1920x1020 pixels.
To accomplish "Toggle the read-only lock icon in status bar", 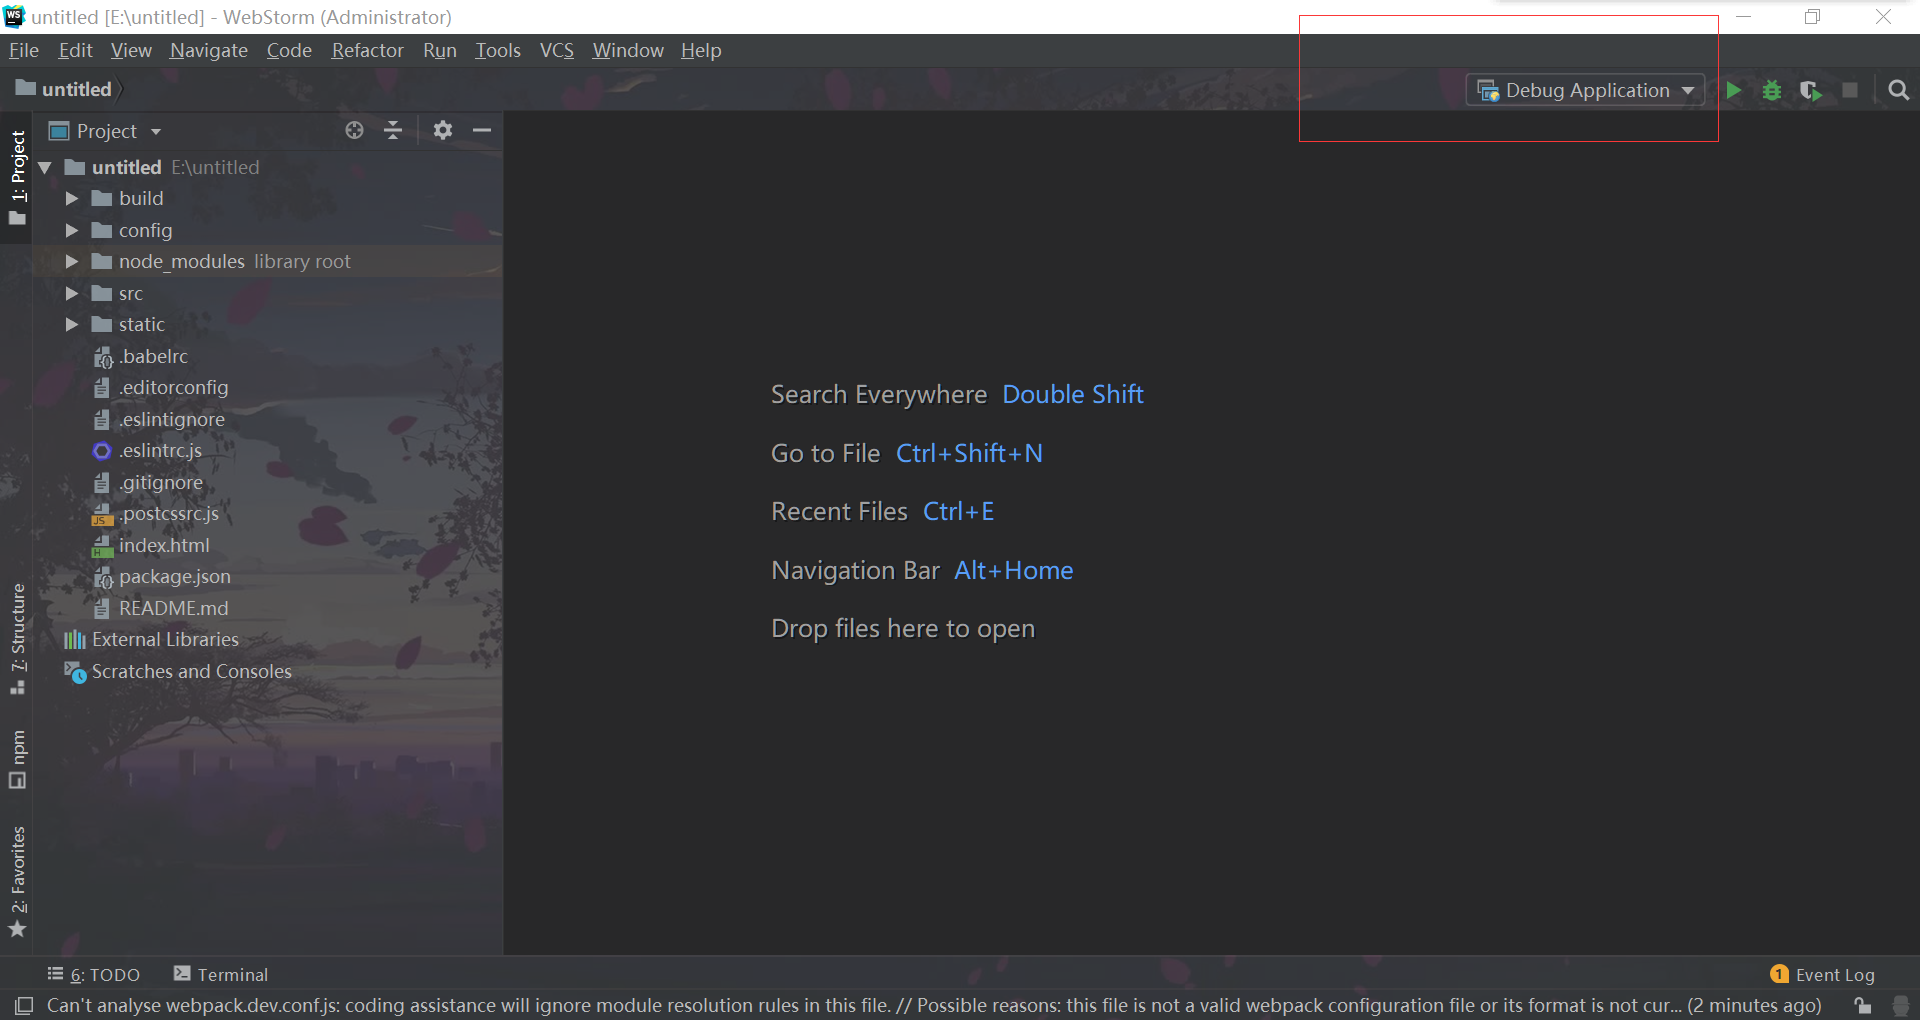I will [1862, 1005].
